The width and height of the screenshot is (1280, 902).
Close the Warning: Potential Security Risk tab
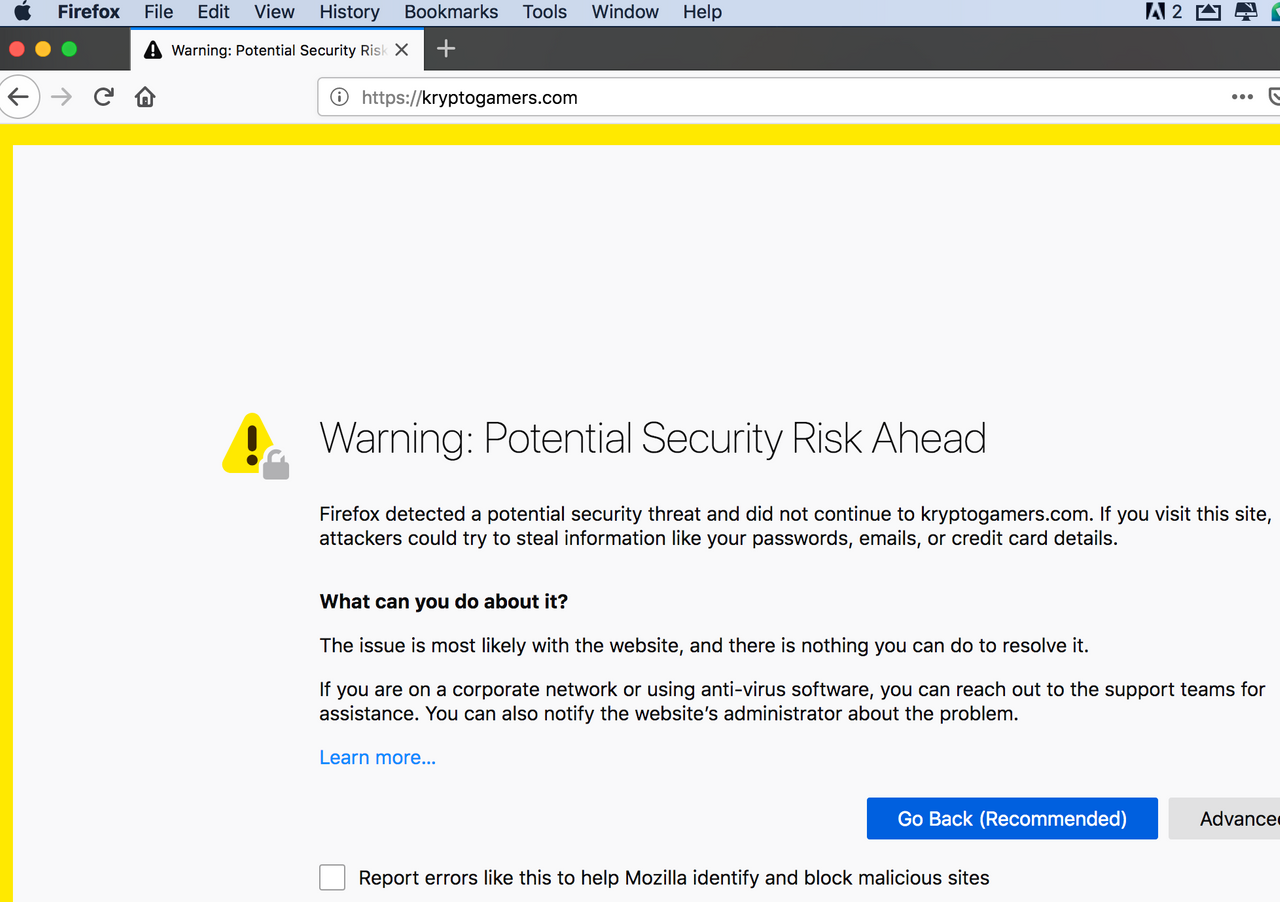(x=401, y=50)
